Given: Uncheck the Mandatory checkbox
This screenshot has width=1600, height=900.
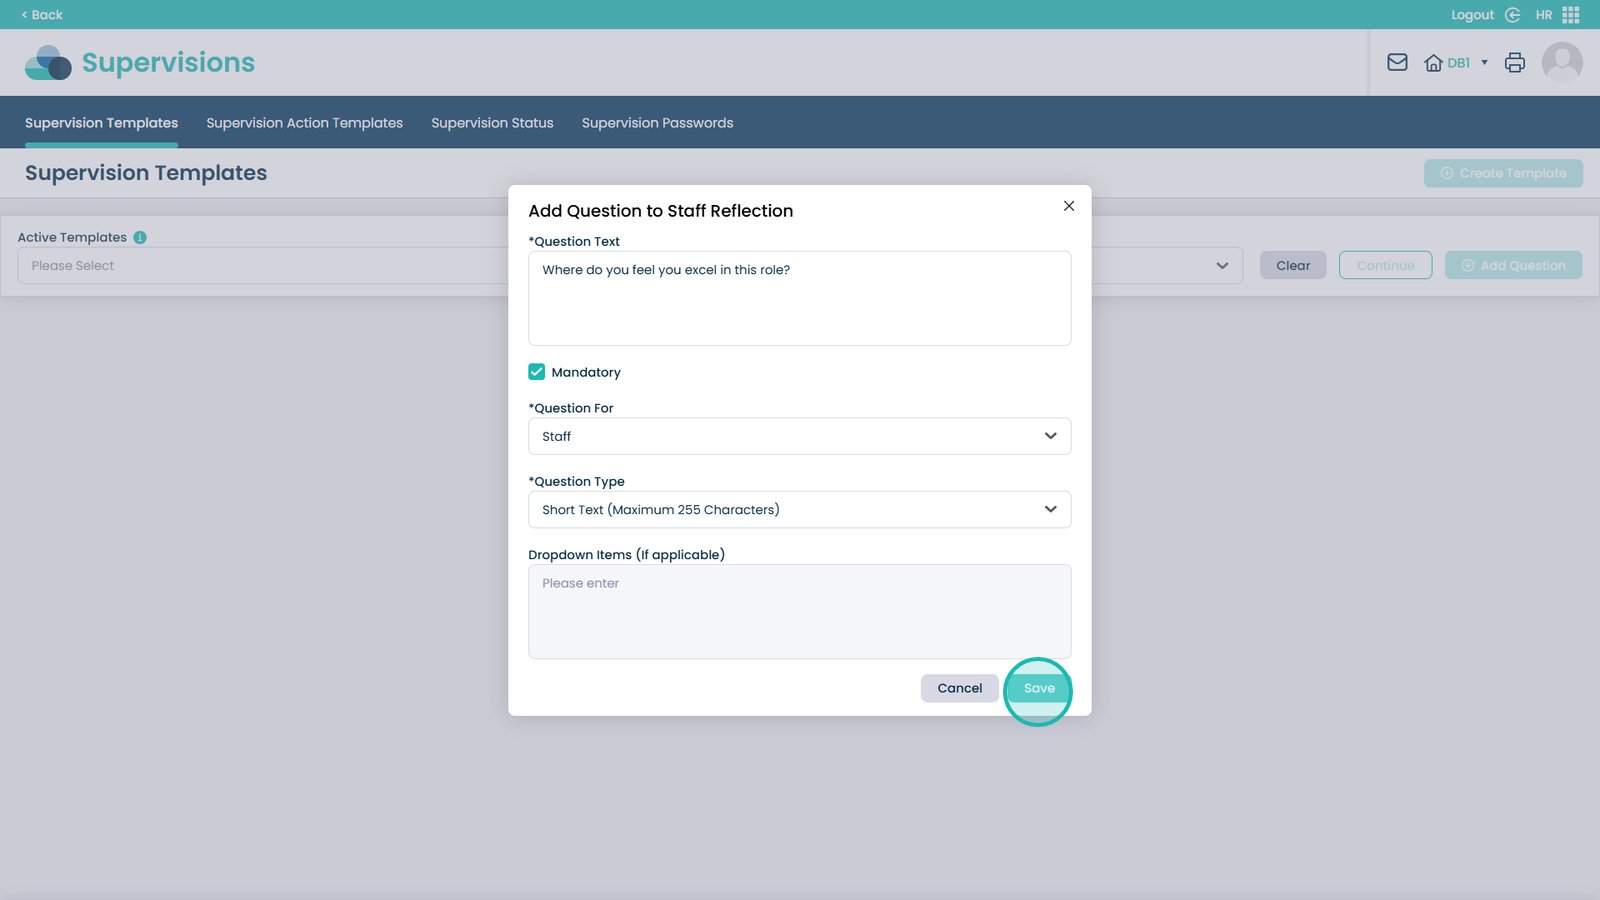Looking at the screenshot, I should pos(537,372).
